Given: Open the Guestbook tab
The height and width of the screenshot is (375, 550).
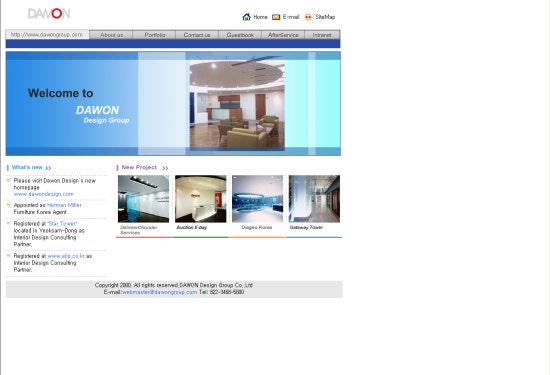Looking at the screenshot, I should click(240, 35).
